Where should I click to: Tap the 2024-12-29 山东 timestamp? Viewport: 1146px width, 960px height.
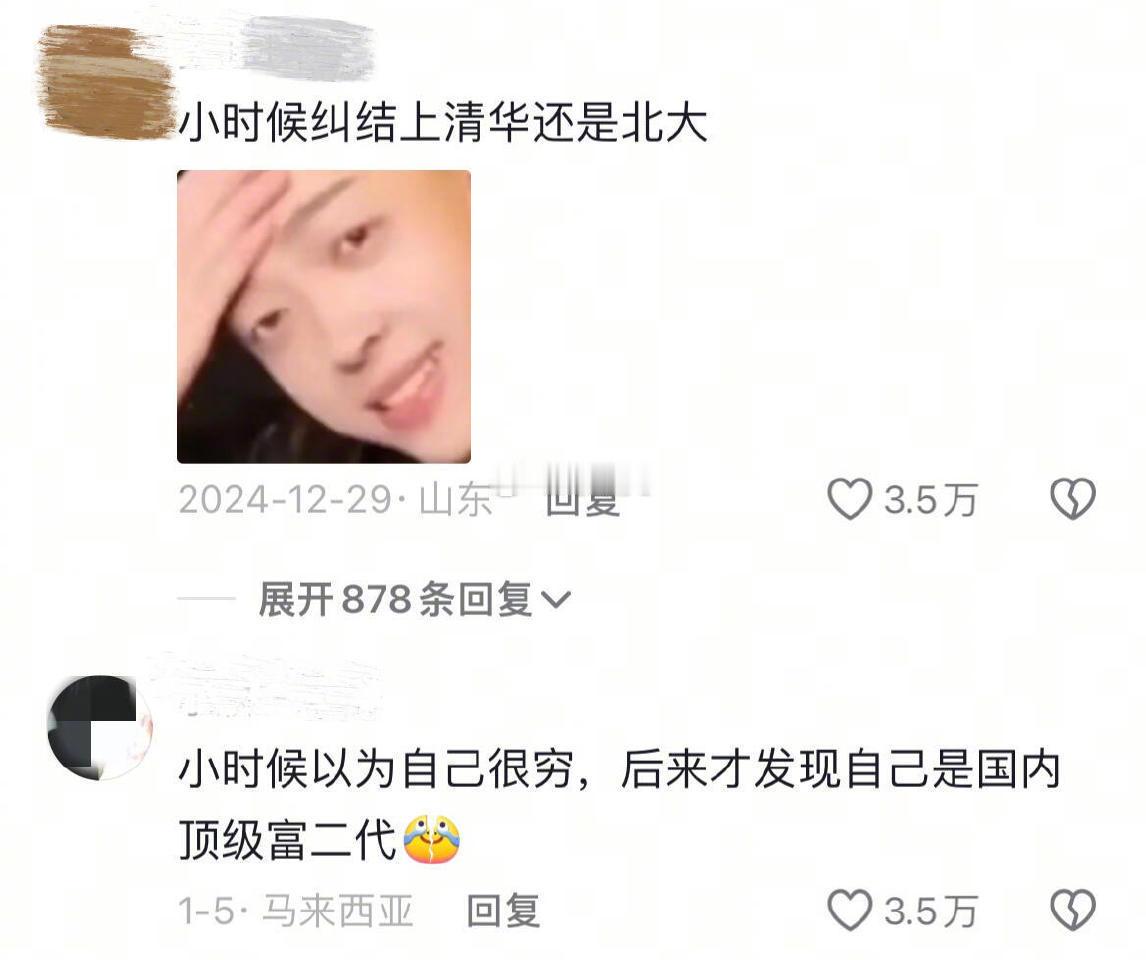coord(336,500)
